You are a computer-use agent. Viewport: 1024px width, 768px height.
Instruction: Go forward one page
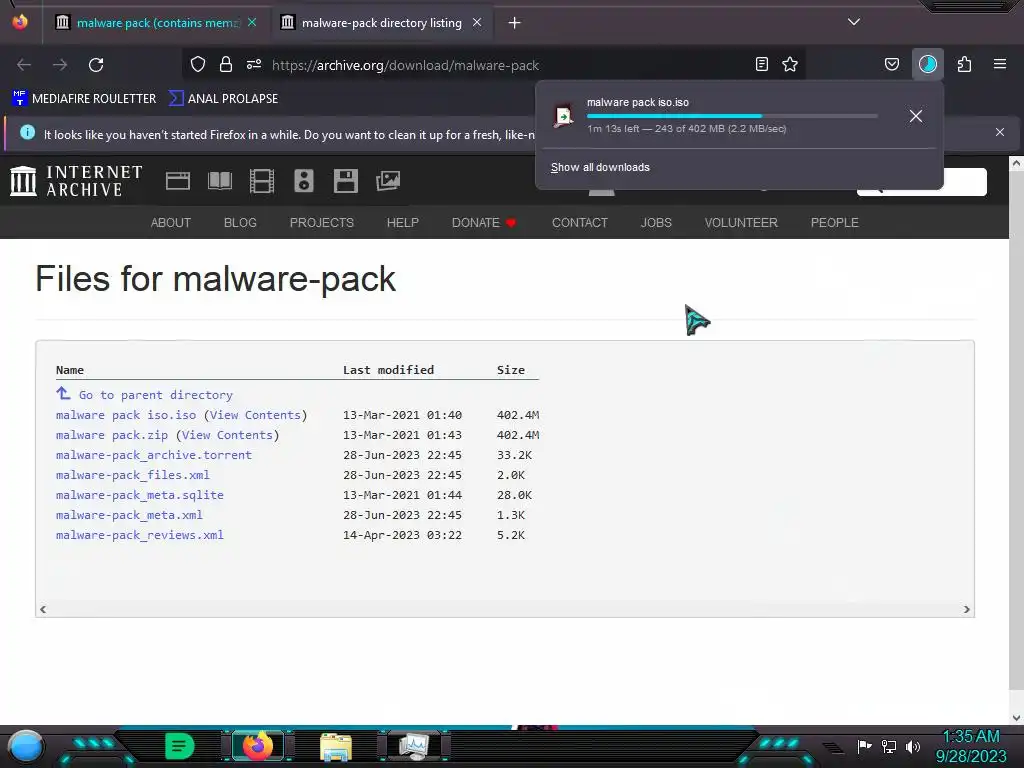60,65
